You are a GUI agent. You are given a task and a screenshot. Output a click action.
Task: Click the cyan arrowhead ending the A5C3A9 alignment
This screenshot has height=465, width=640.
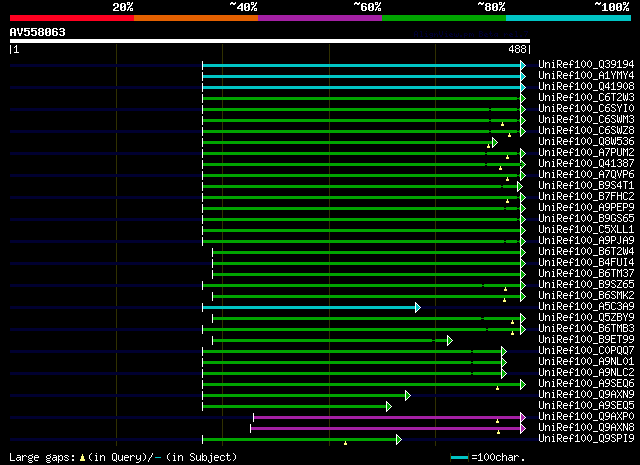click(418, 307)
